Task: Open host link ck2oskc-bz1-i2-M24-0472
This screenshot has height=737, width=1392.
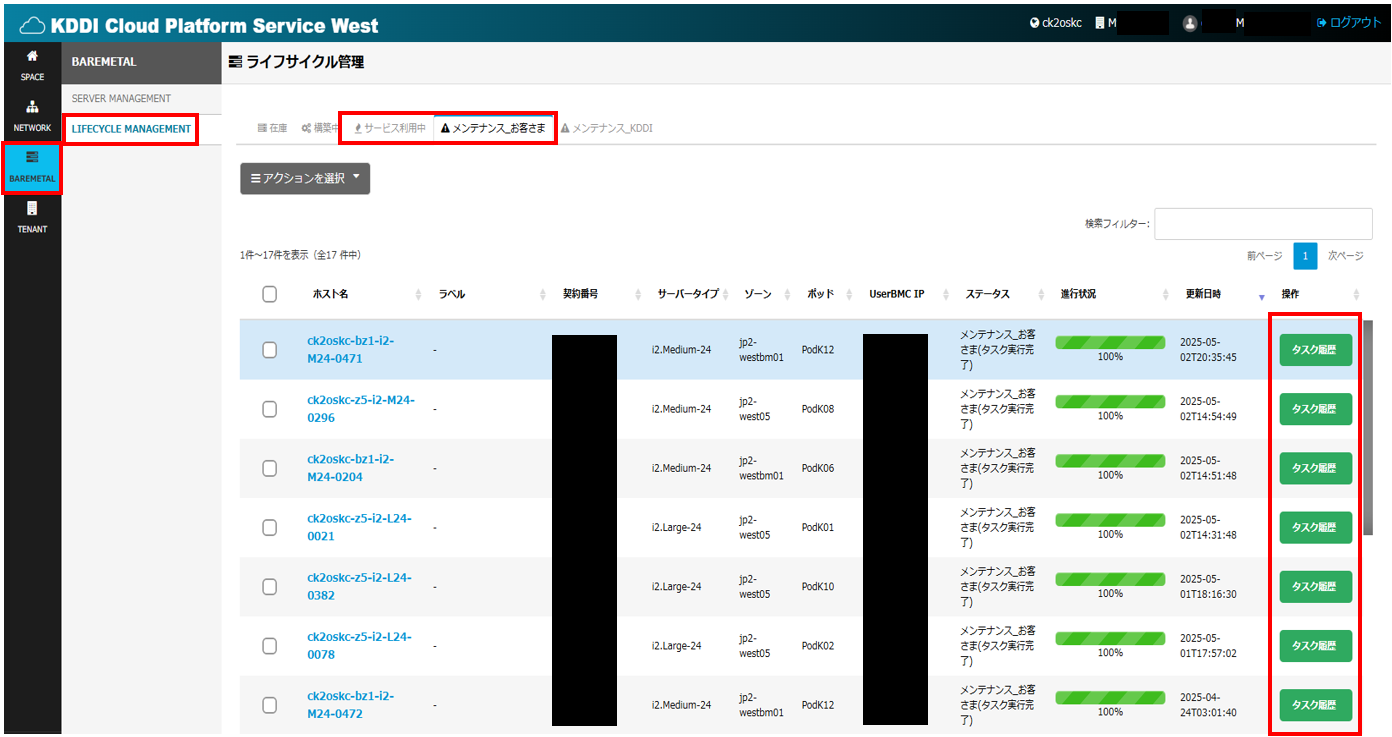Action: coord(350,705)
